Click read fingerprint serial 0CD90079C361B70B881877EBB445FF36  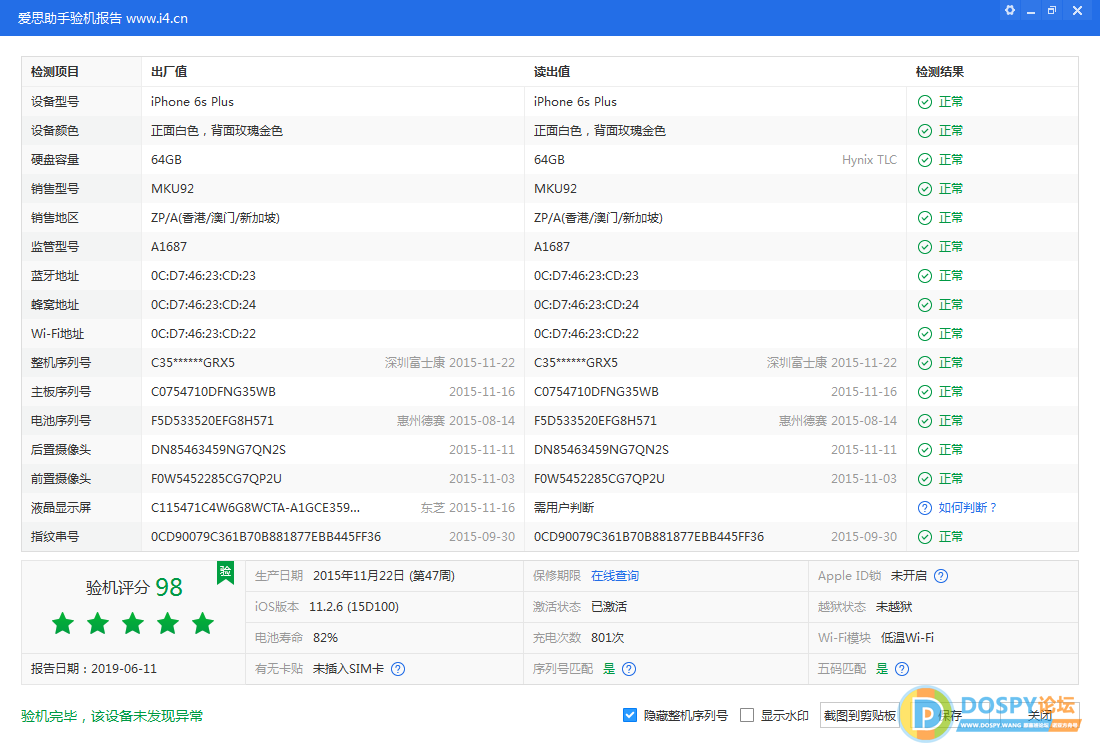(x=649, y=537)
